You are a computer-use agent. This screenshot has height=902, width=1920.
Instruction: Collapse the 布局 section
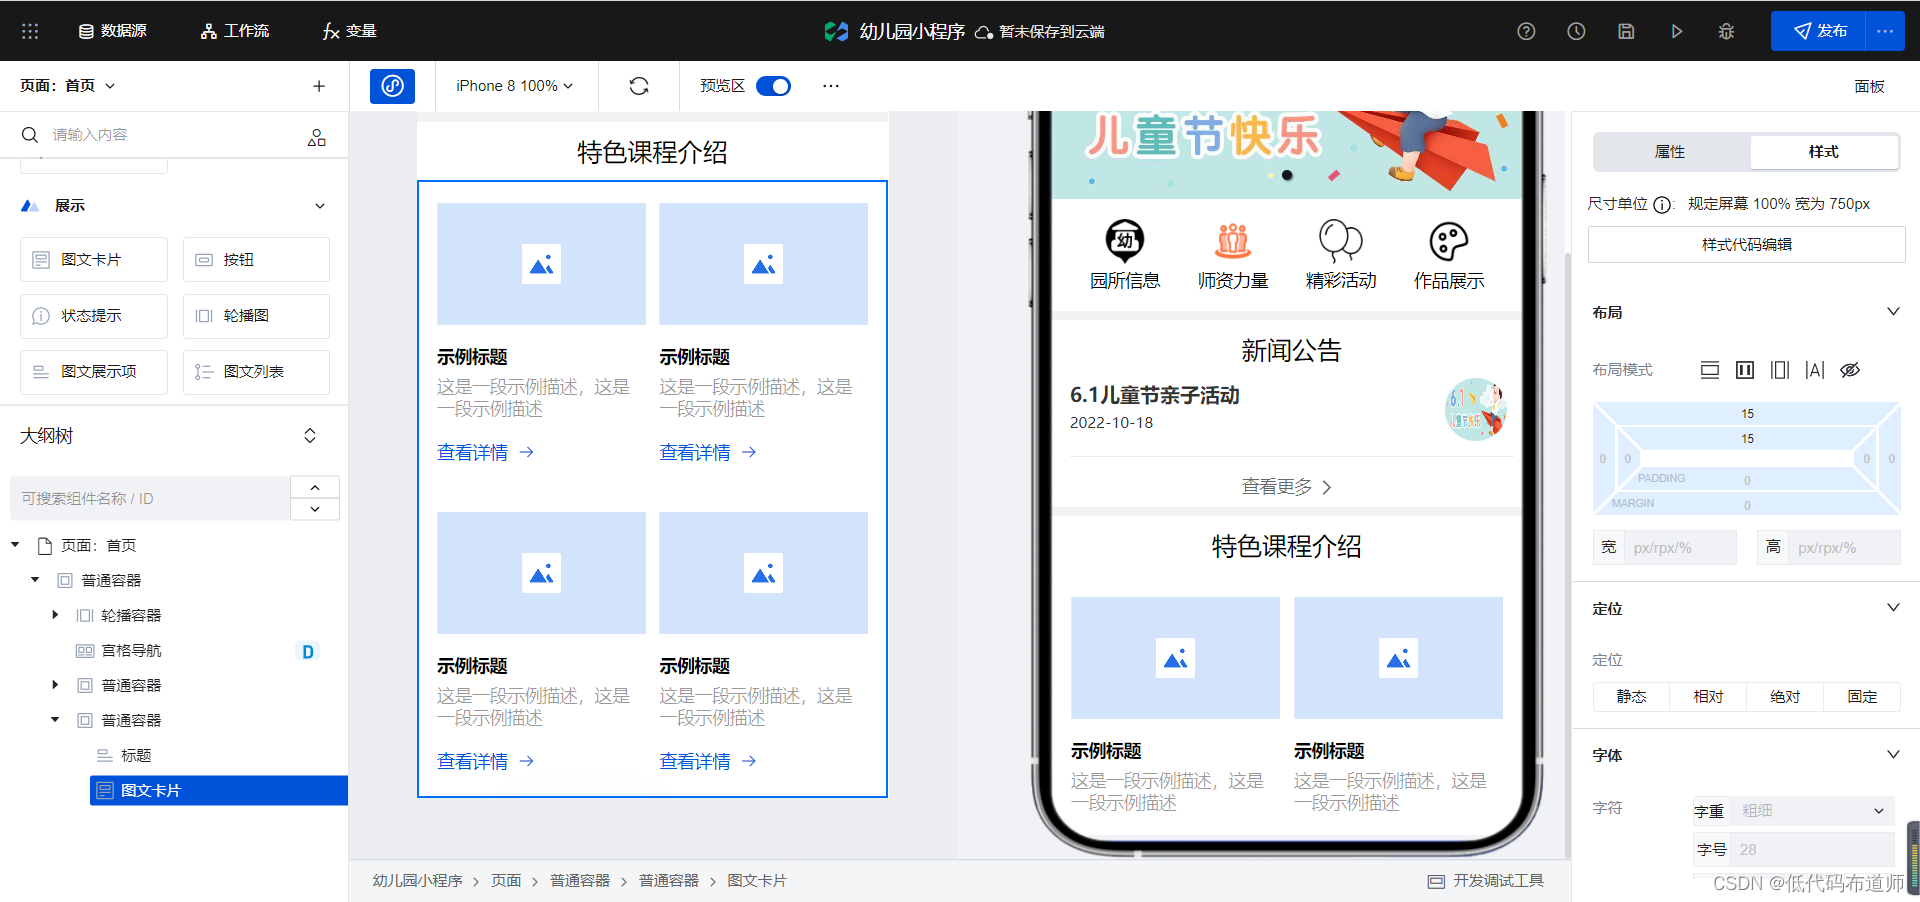(x=1893, y=312)
